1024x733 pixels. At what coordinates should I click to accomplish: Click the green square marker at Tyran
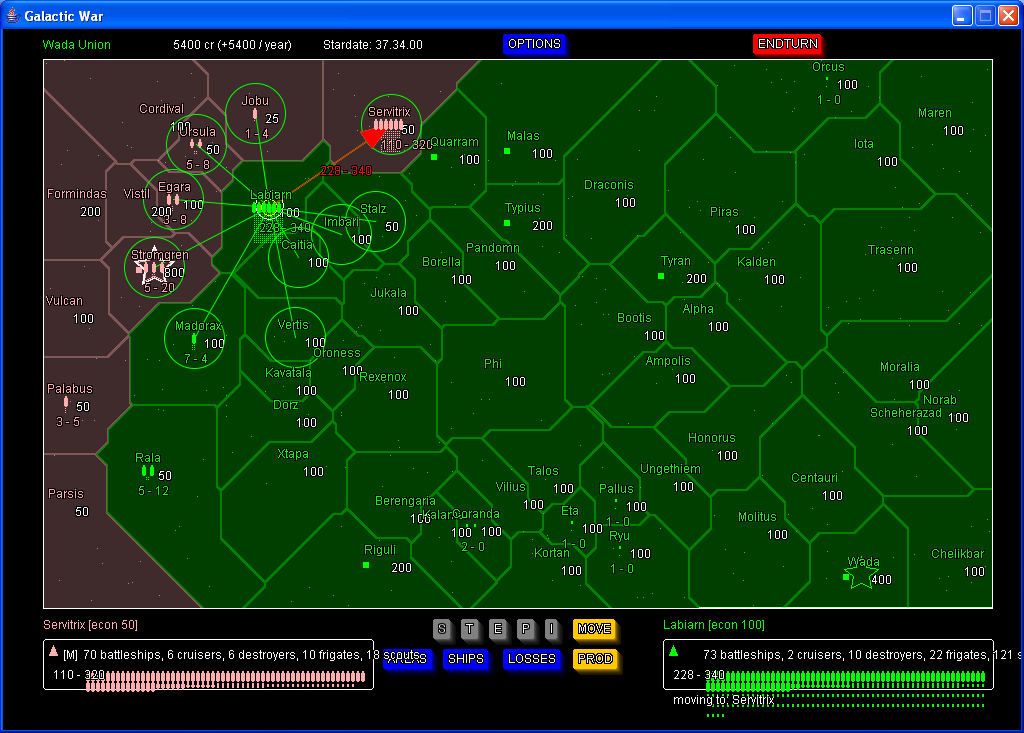point(661,276)
